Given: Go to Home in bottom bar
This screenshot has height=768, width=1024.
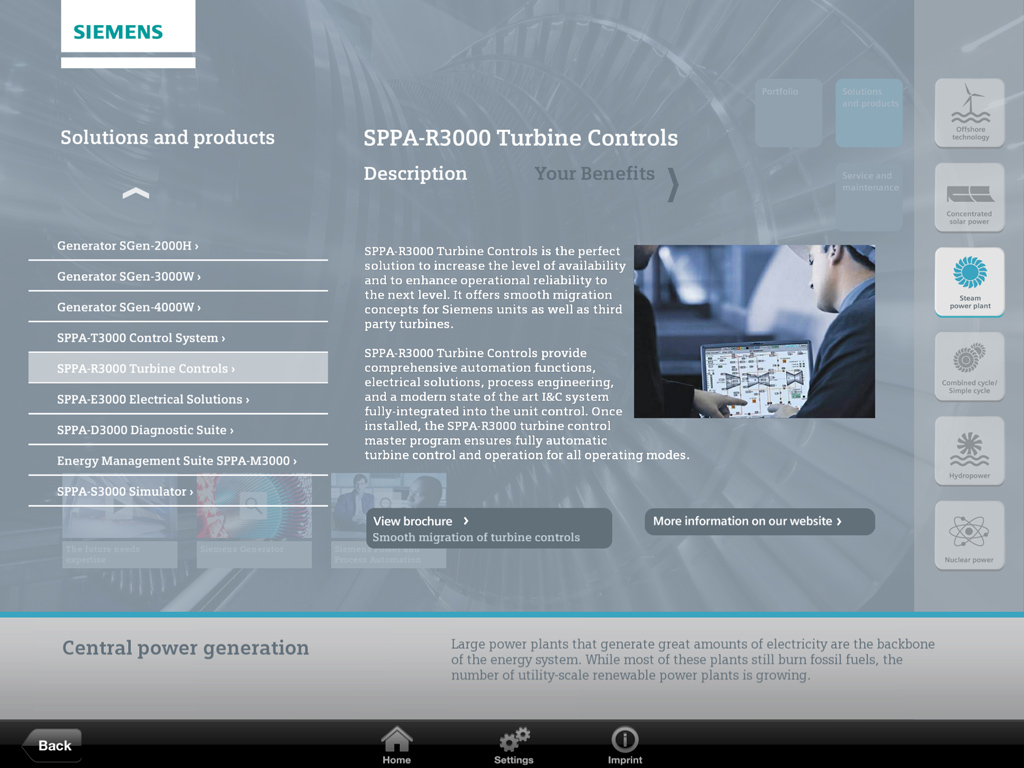Looking at the screenshot, I should pyautogui.click(x=396, y=745).
